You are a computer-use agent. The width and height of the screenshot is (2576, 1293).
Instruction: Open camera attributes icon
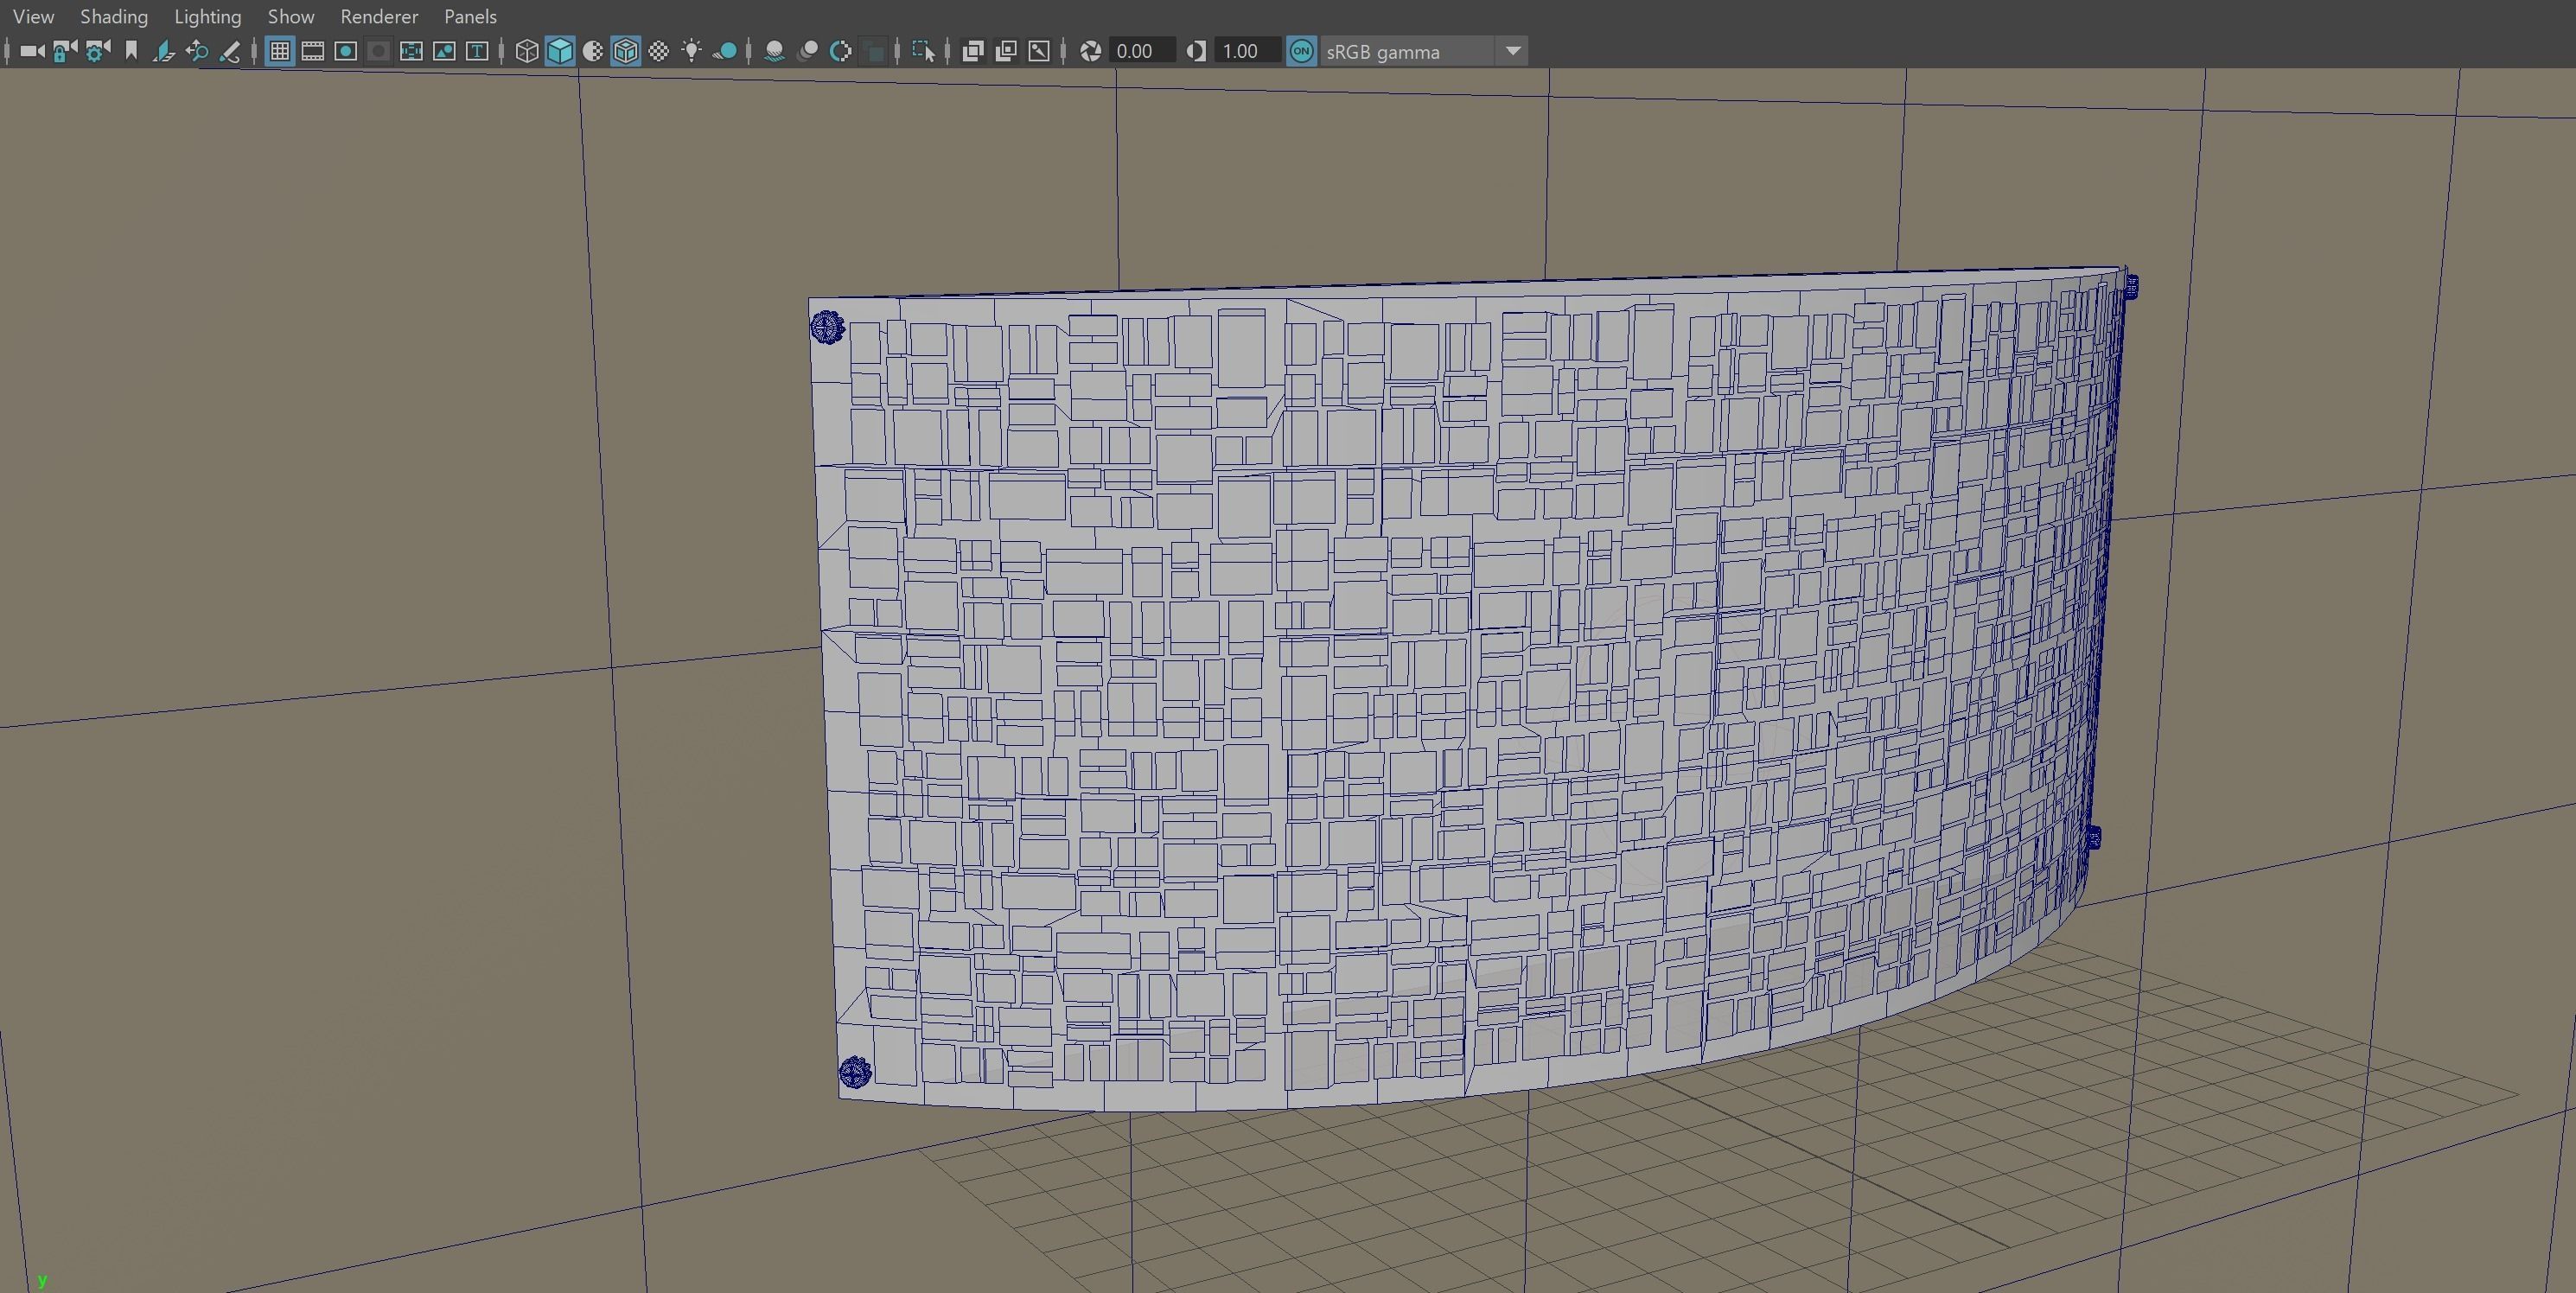coord(97,51)
